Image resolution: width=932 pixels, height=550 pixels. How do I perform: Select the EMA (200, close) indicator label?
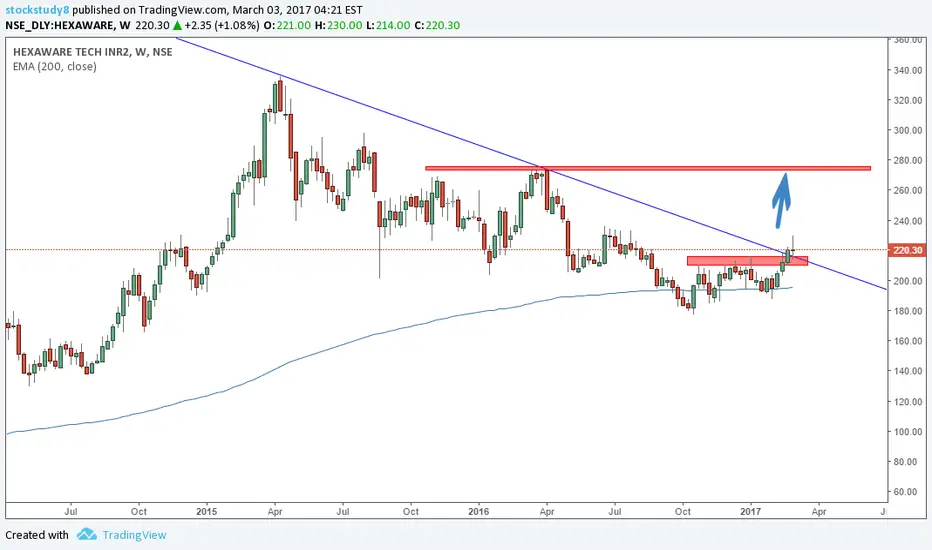pos(55,67)
